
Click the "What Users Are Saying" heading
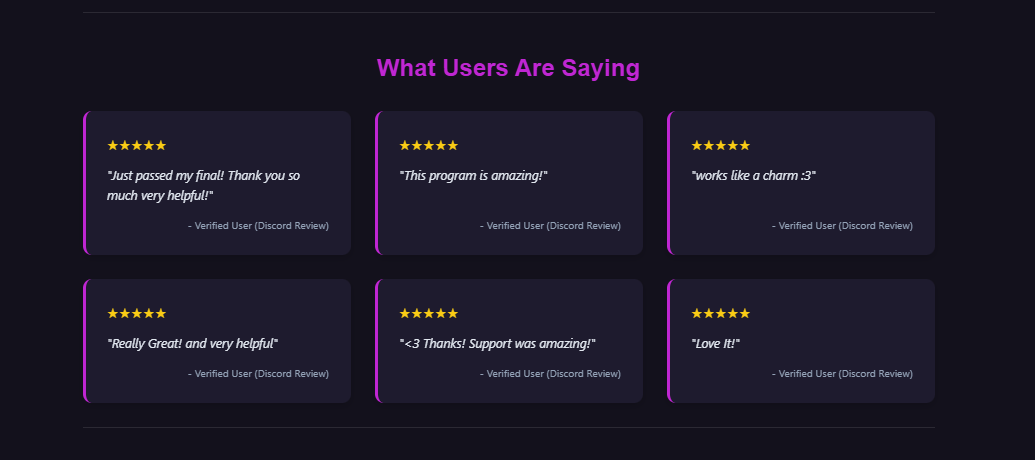pos(508,68)
